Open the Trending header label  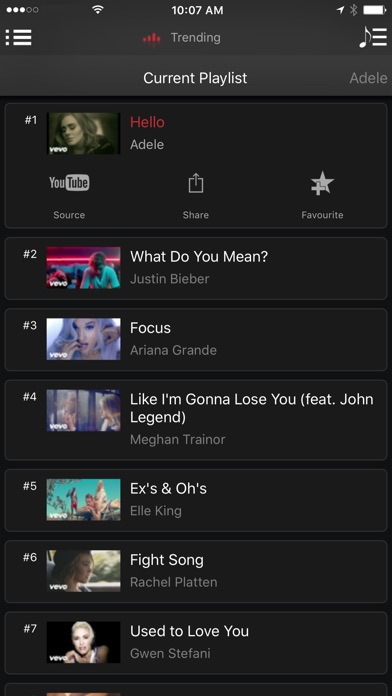coord(196,38)
